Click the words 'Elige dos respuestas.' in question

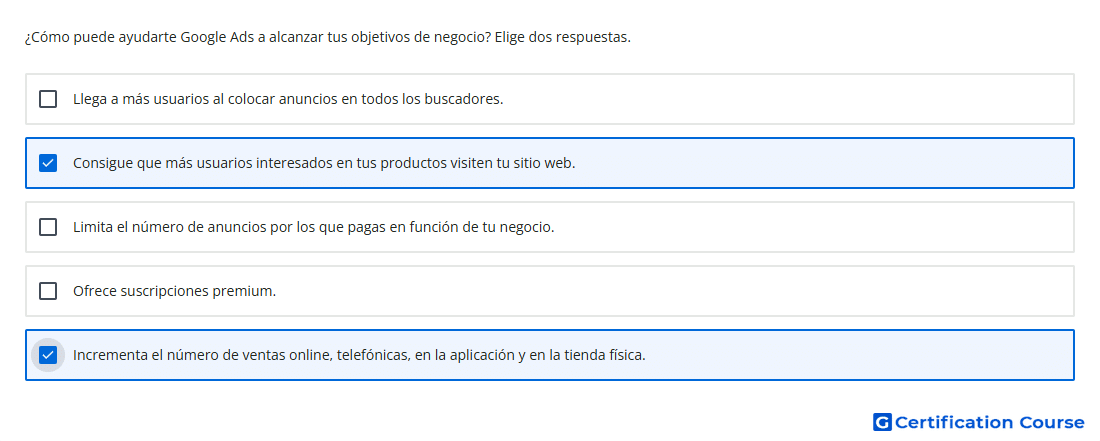click(x=563, y=37)
